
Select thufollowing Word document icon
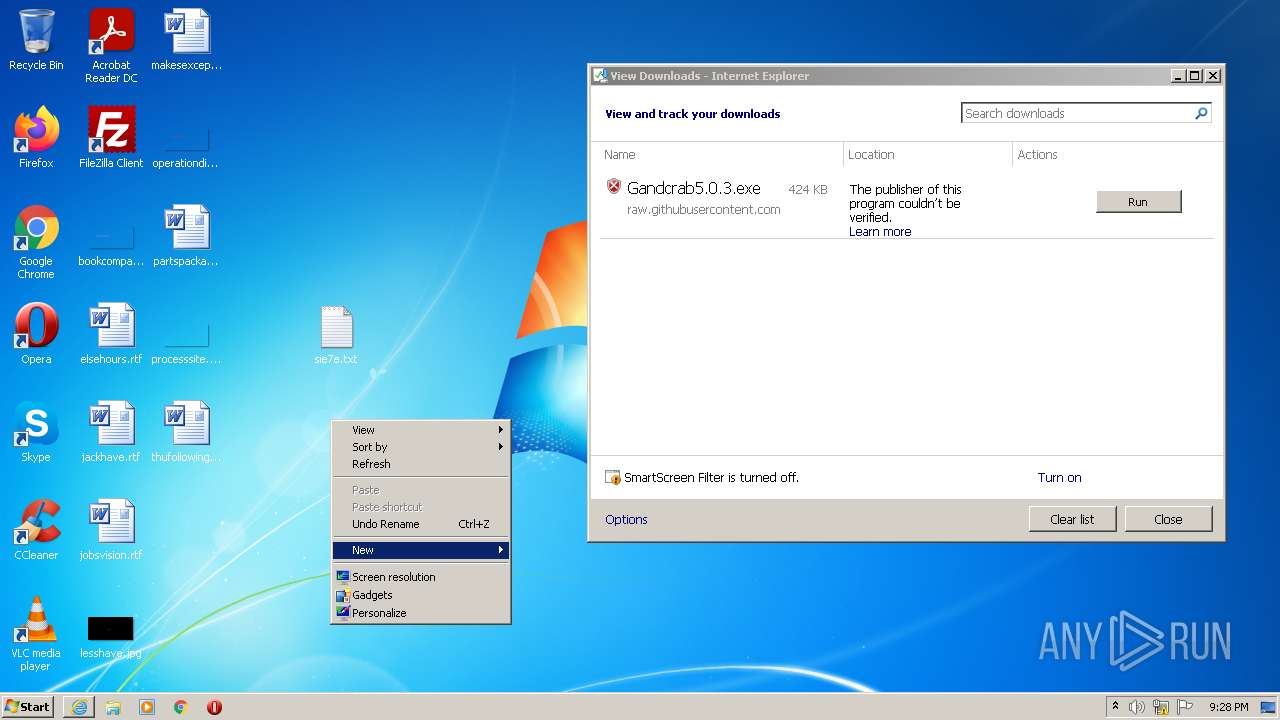(x=186, y=432)
